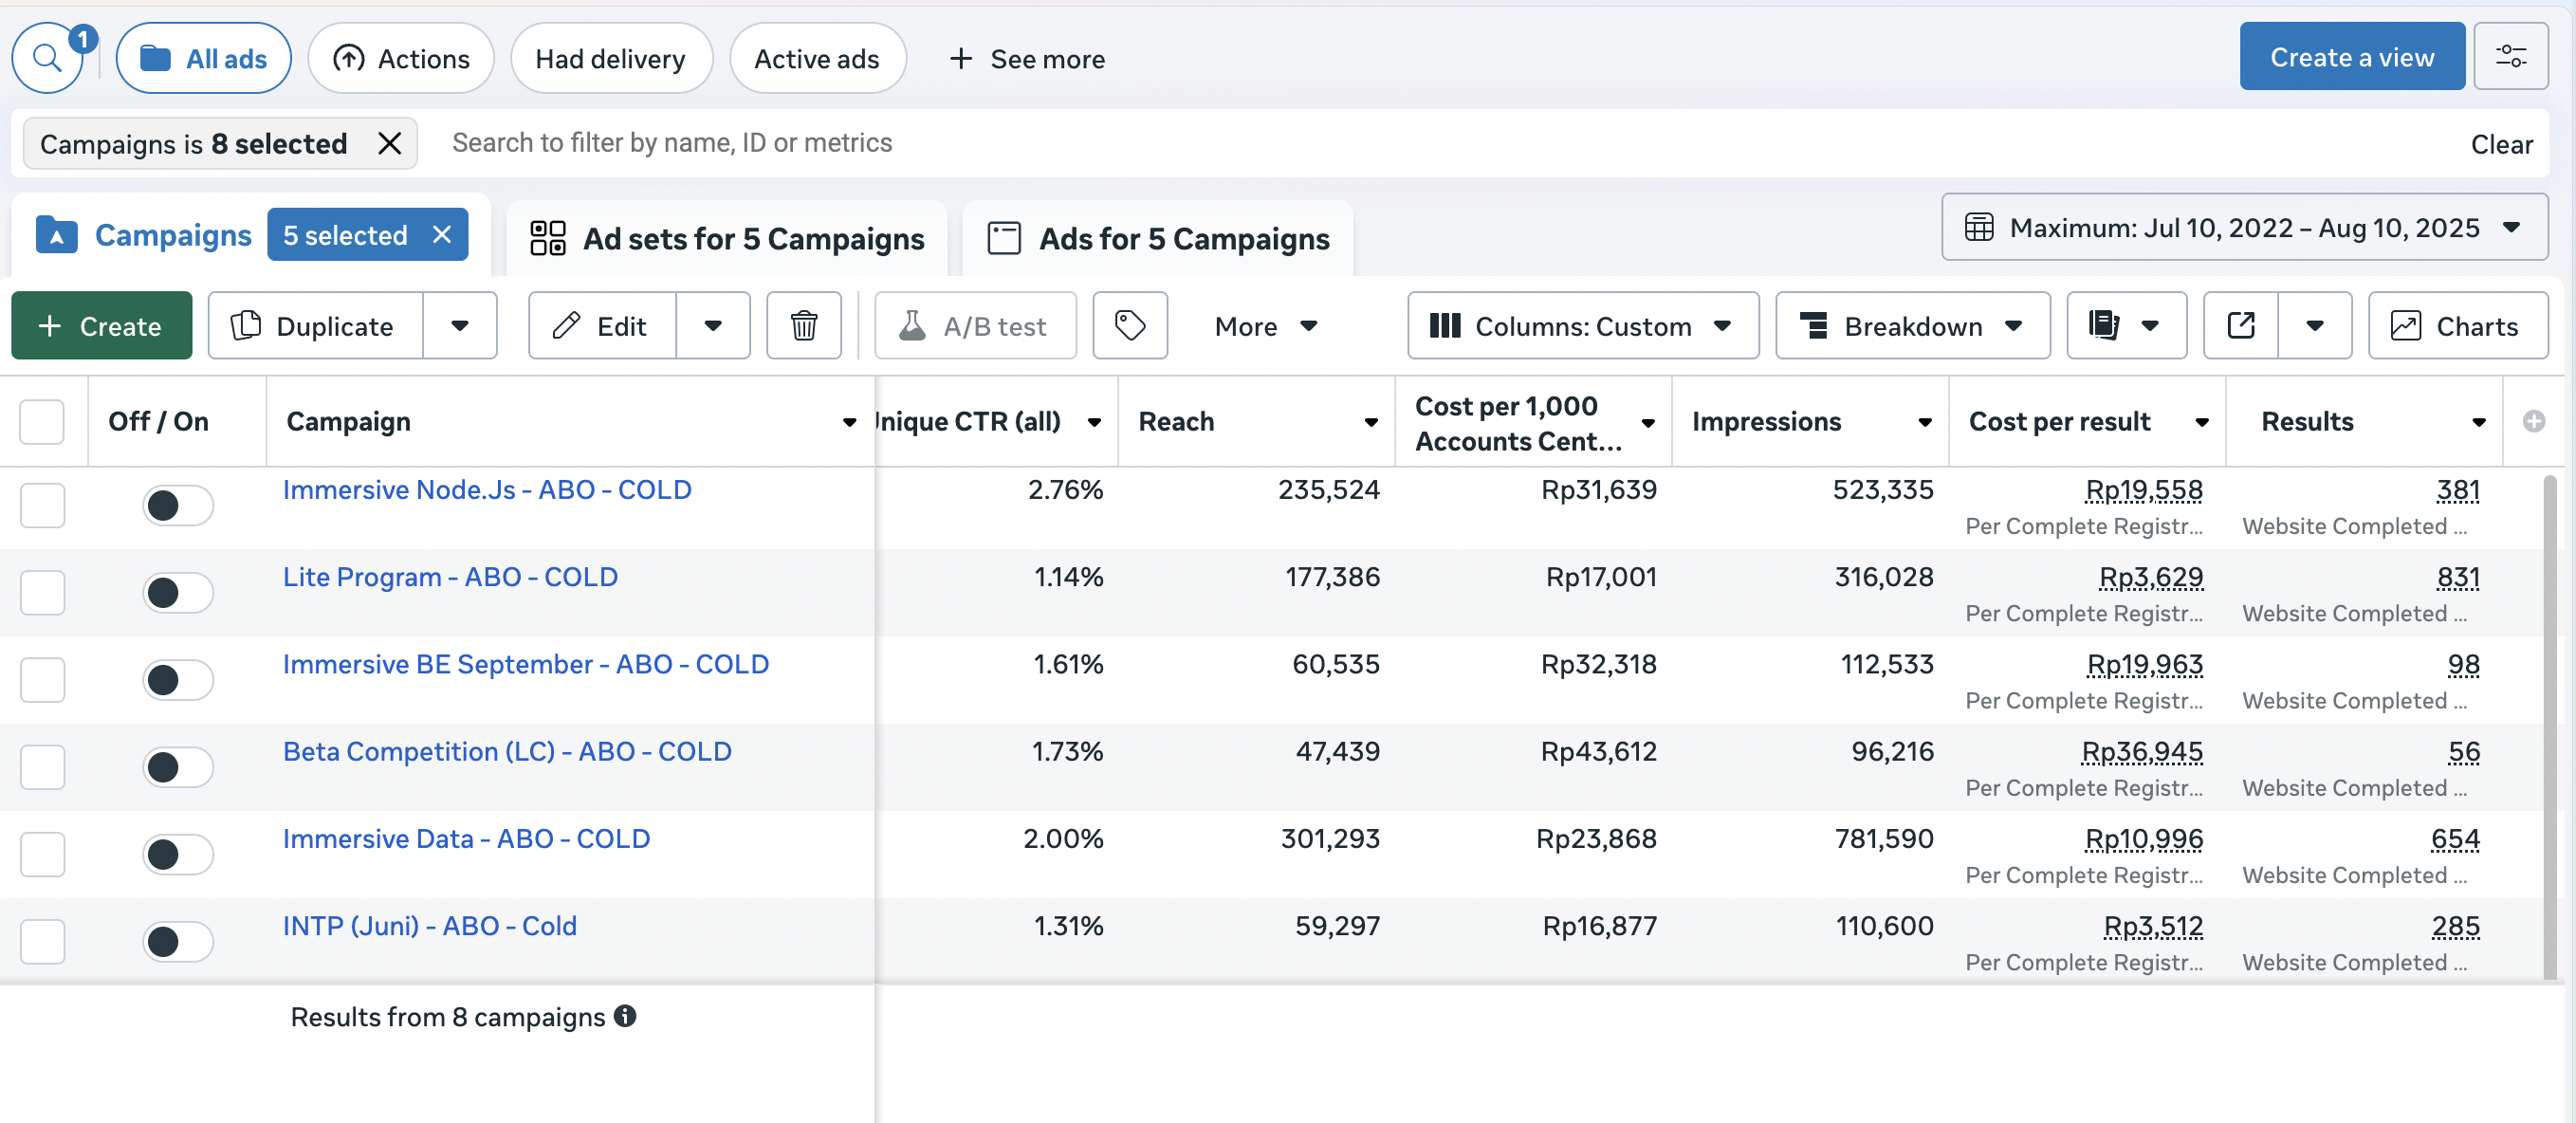This screenshot has height=1123, width=2576.
Task: Toggle Lite Program campaign on/off switch
Action: pos(177,592)
